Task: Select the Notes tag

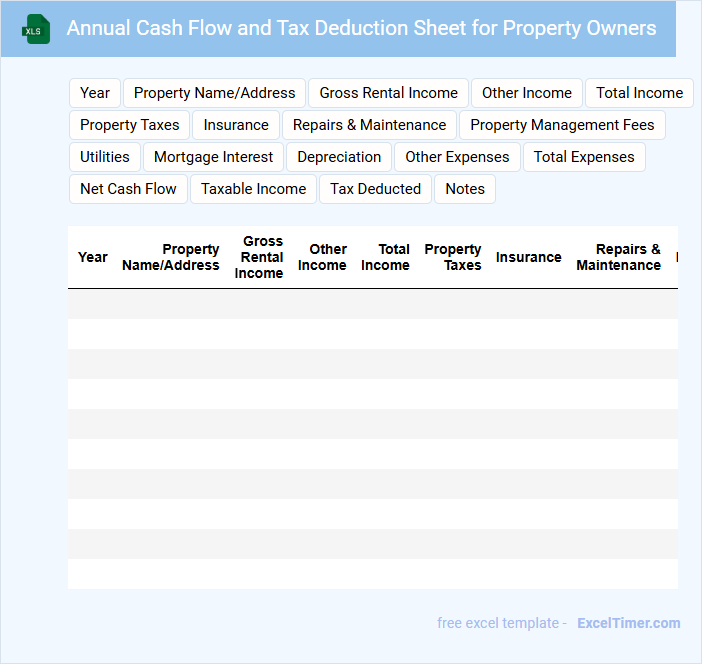Action: pyautogui.click(x=465, y=189)
